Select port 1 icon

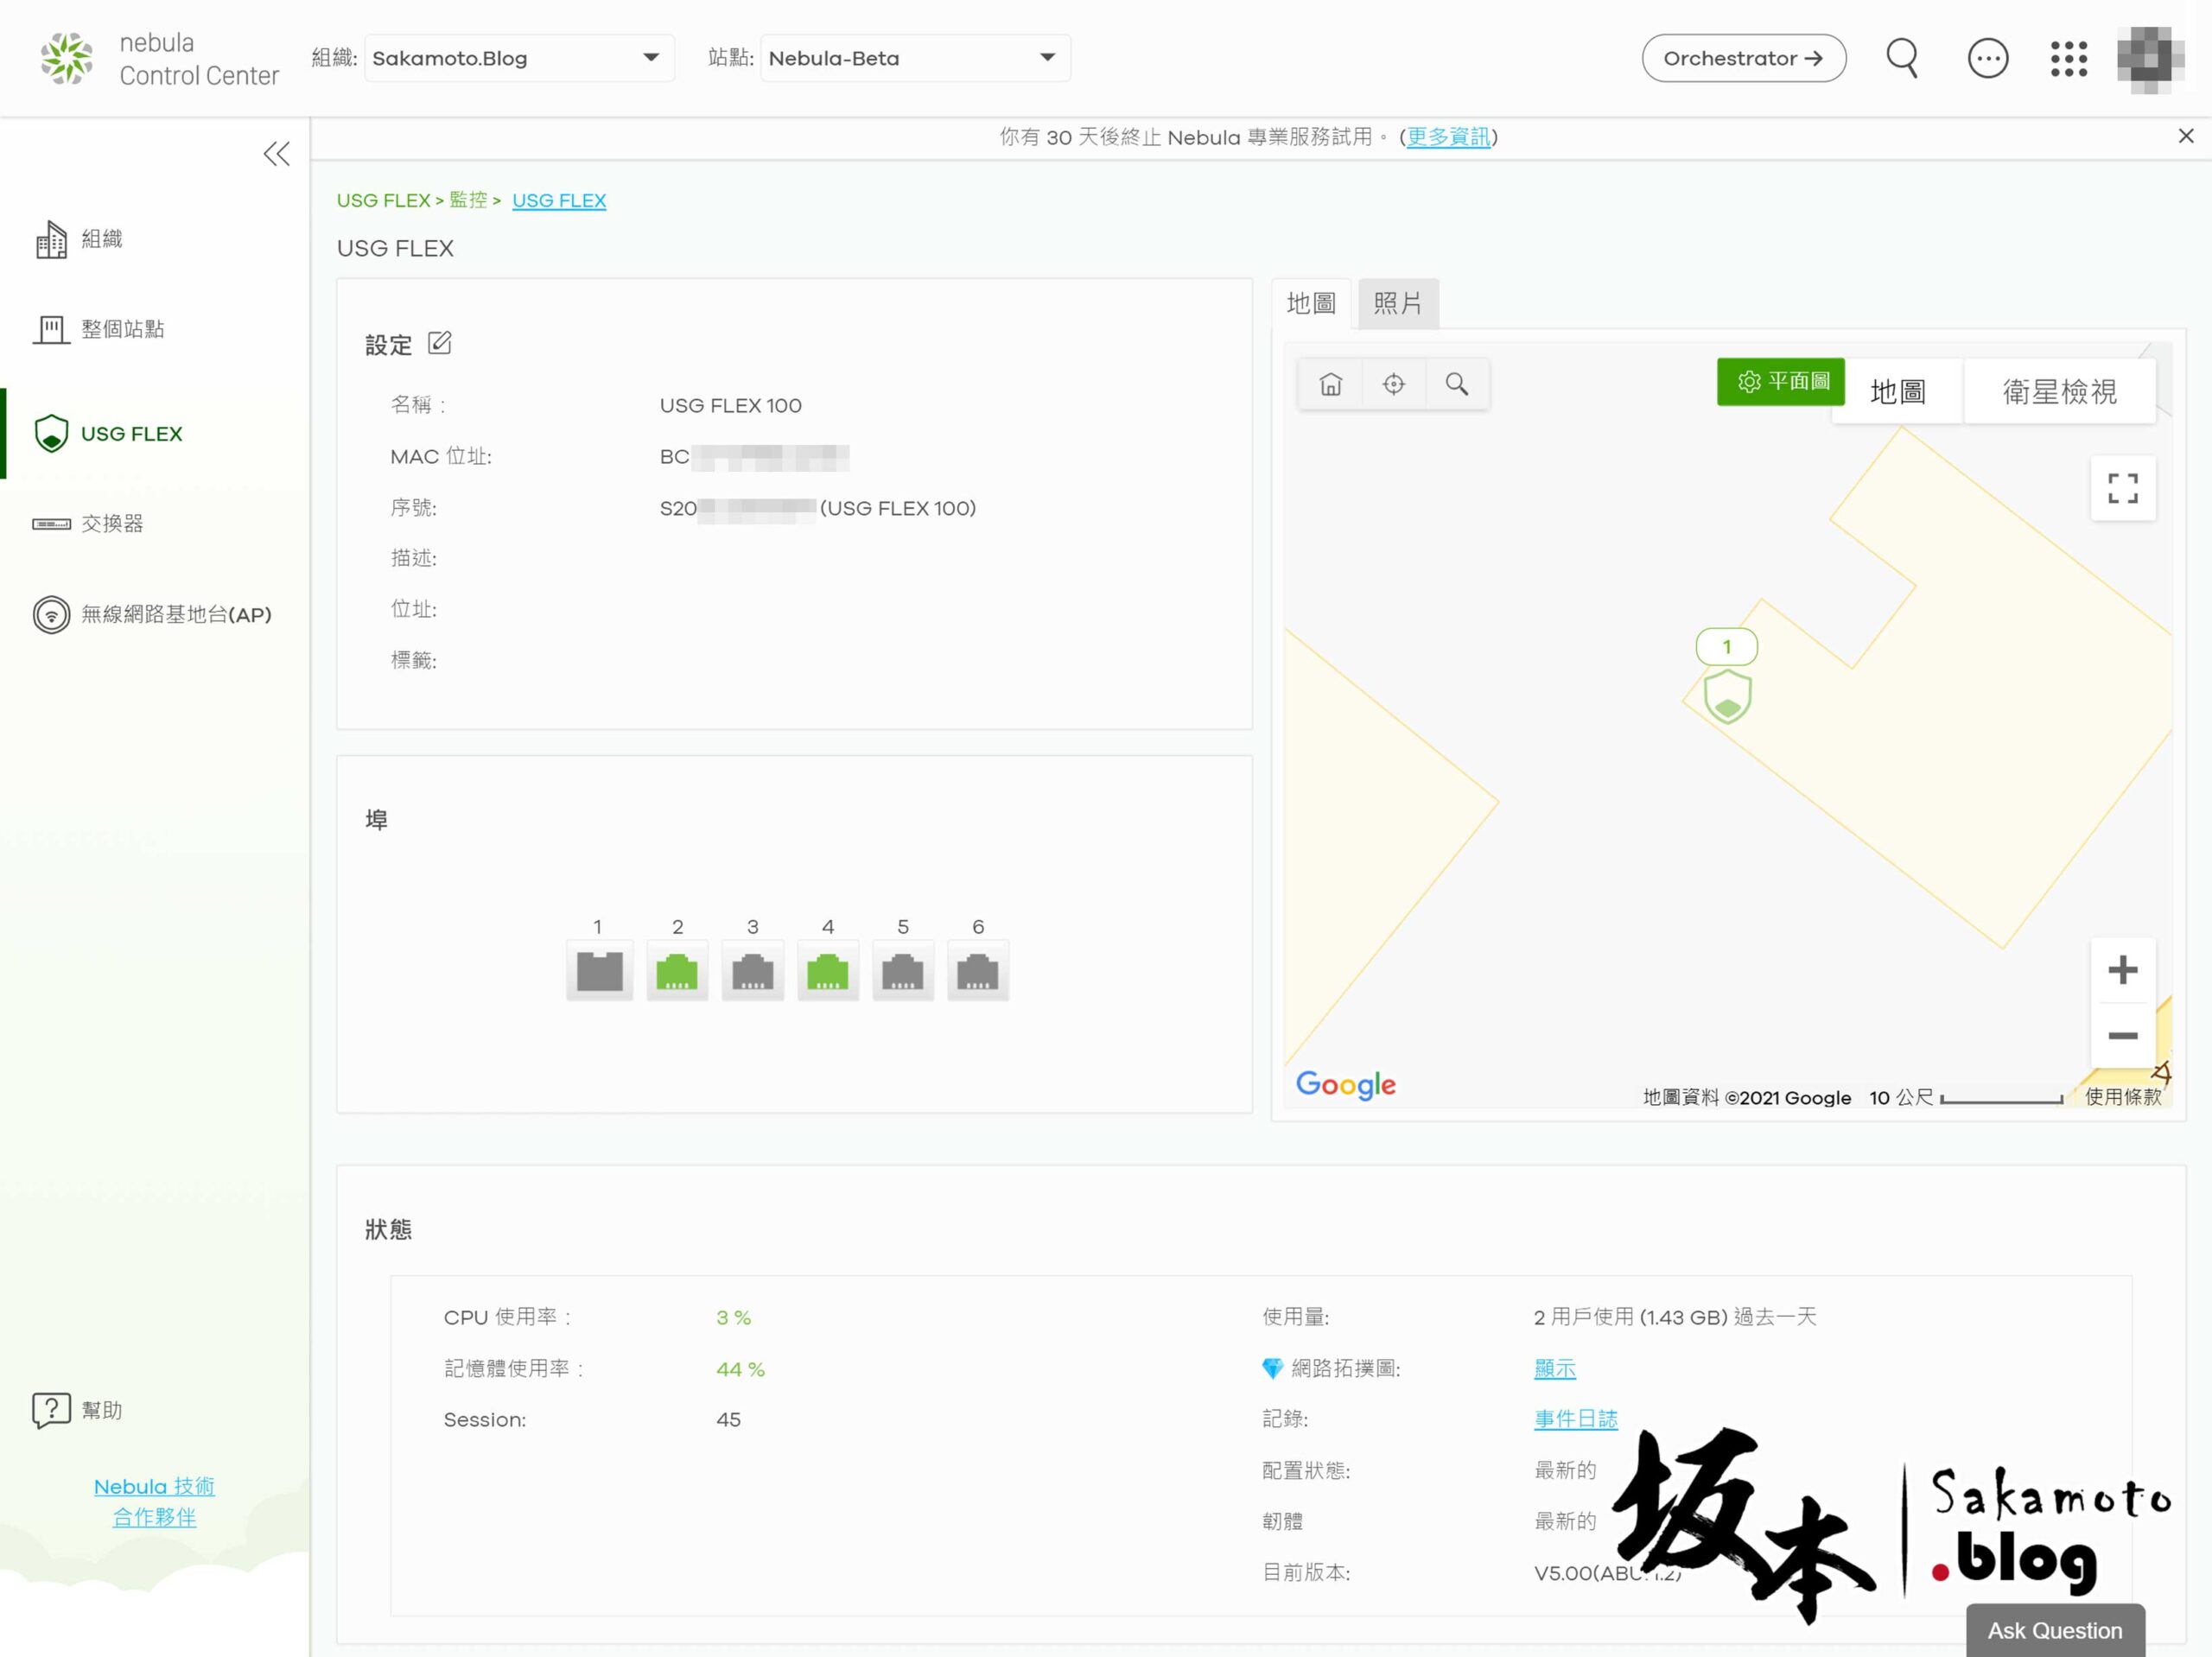pos(599,970)
